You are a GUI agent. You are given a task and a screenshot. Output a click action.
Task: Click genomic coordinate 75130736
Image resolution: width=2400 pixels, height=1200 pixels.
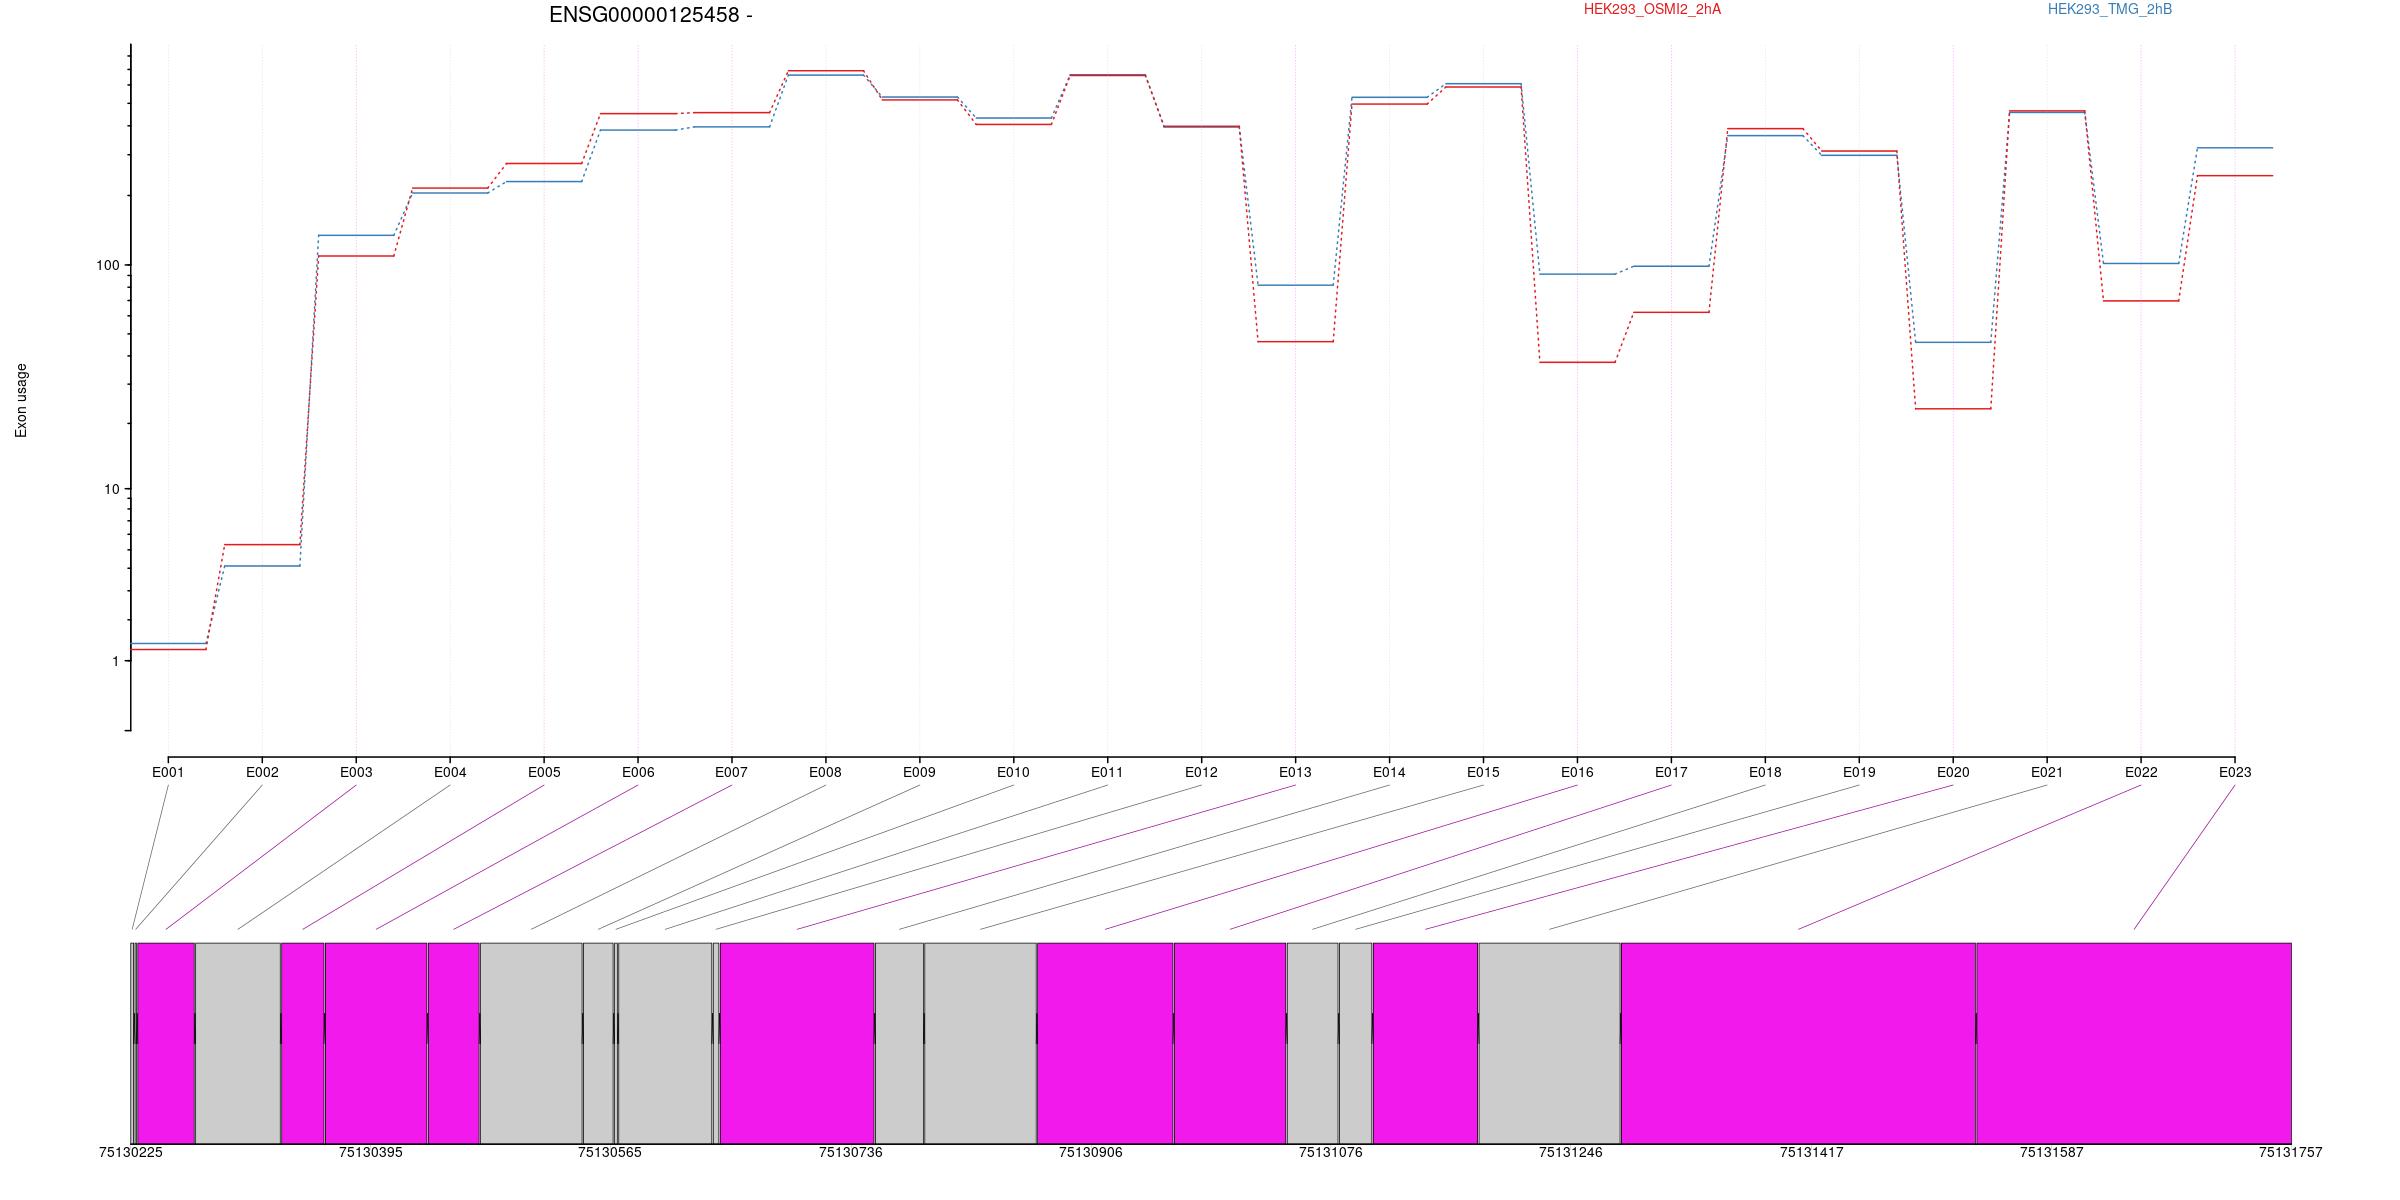click(x=851, y=1153)
